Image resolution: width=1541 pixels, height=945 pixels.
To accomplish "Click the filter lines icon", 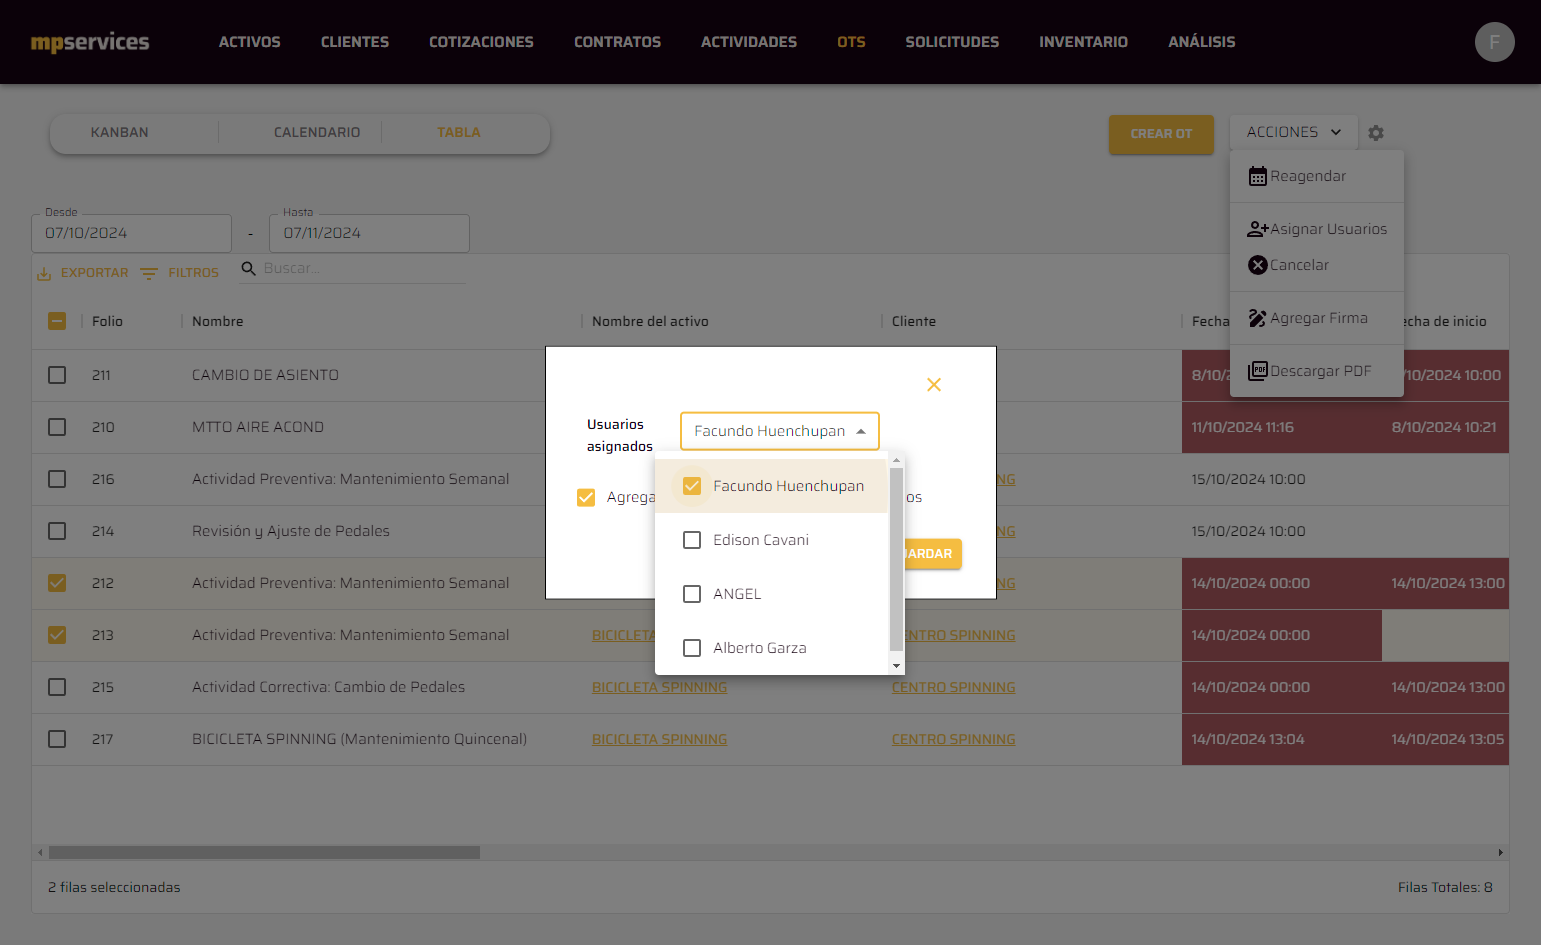I will point(149,273).
